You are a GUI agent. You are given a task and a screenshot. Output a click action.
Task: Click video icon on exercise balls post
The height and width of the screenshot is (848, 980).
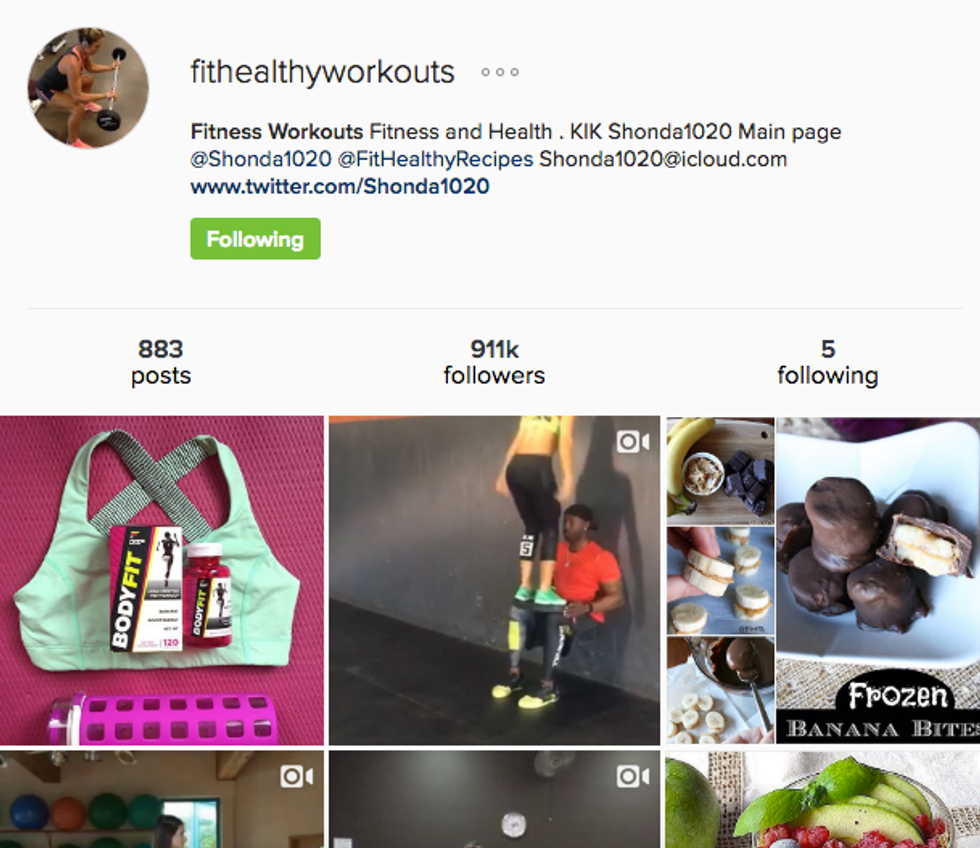click(x=297, y=777)
